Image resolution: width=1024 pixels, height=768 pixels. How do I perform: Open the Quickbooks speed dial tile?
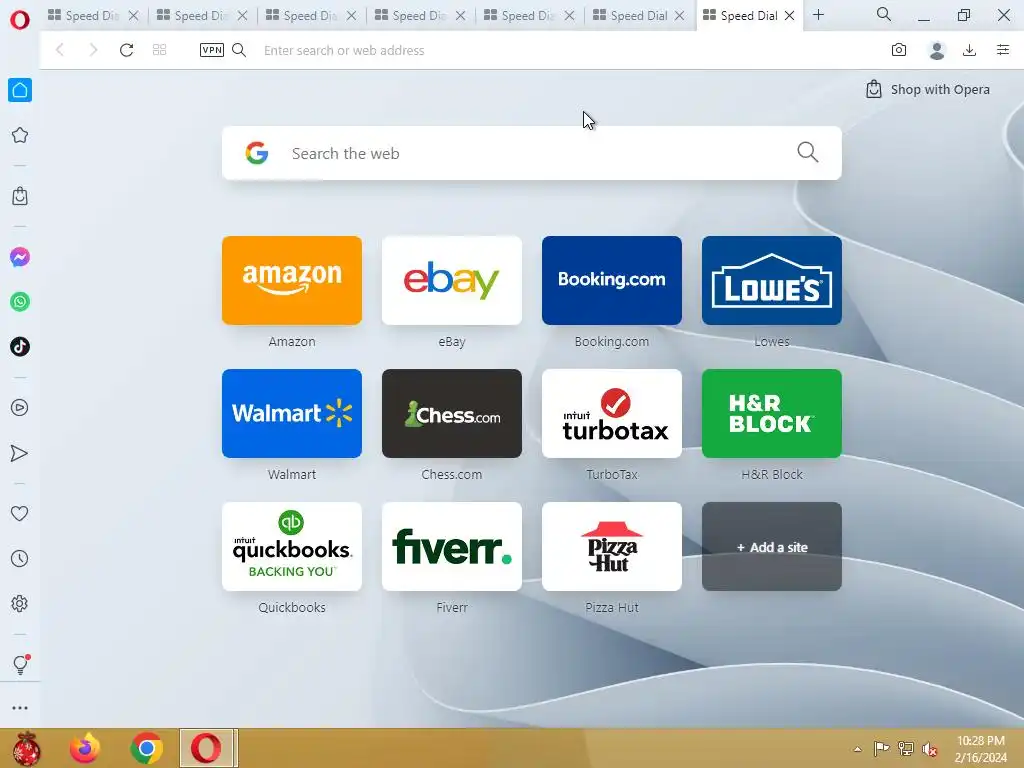[292, 547]
